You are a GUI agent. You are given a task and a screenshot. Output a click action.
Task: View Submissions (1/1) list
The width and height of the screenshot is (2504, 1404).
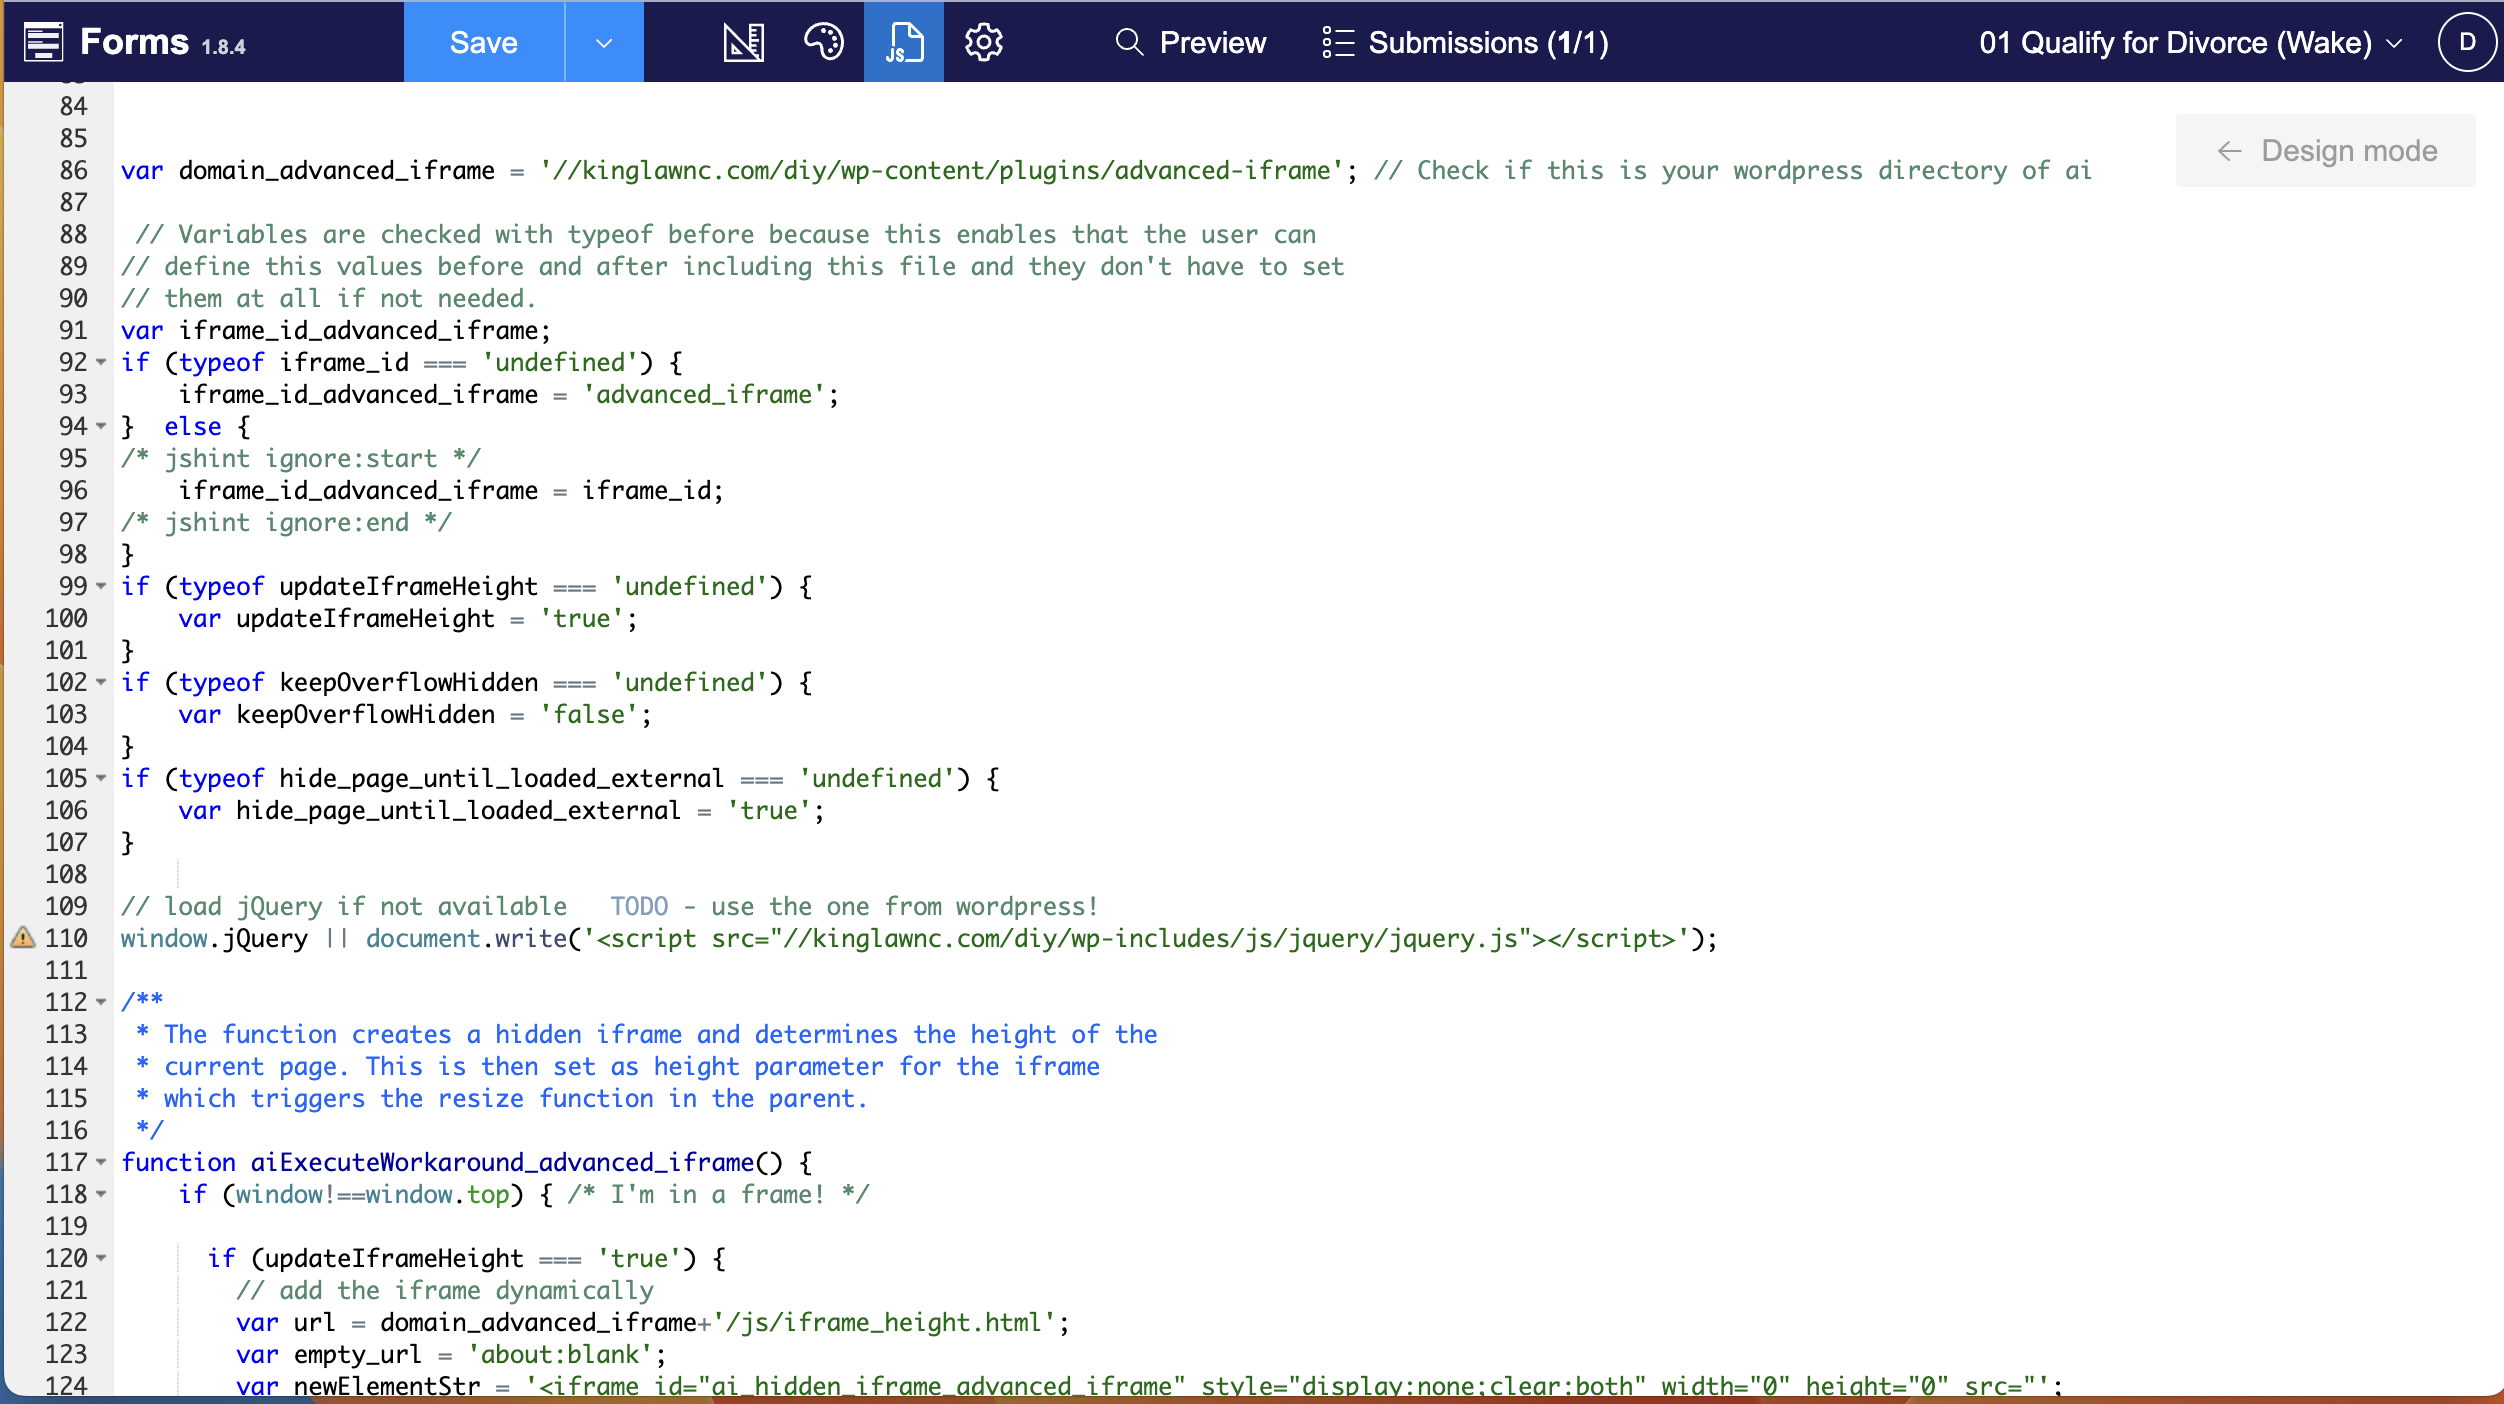tap(1465, 42)
